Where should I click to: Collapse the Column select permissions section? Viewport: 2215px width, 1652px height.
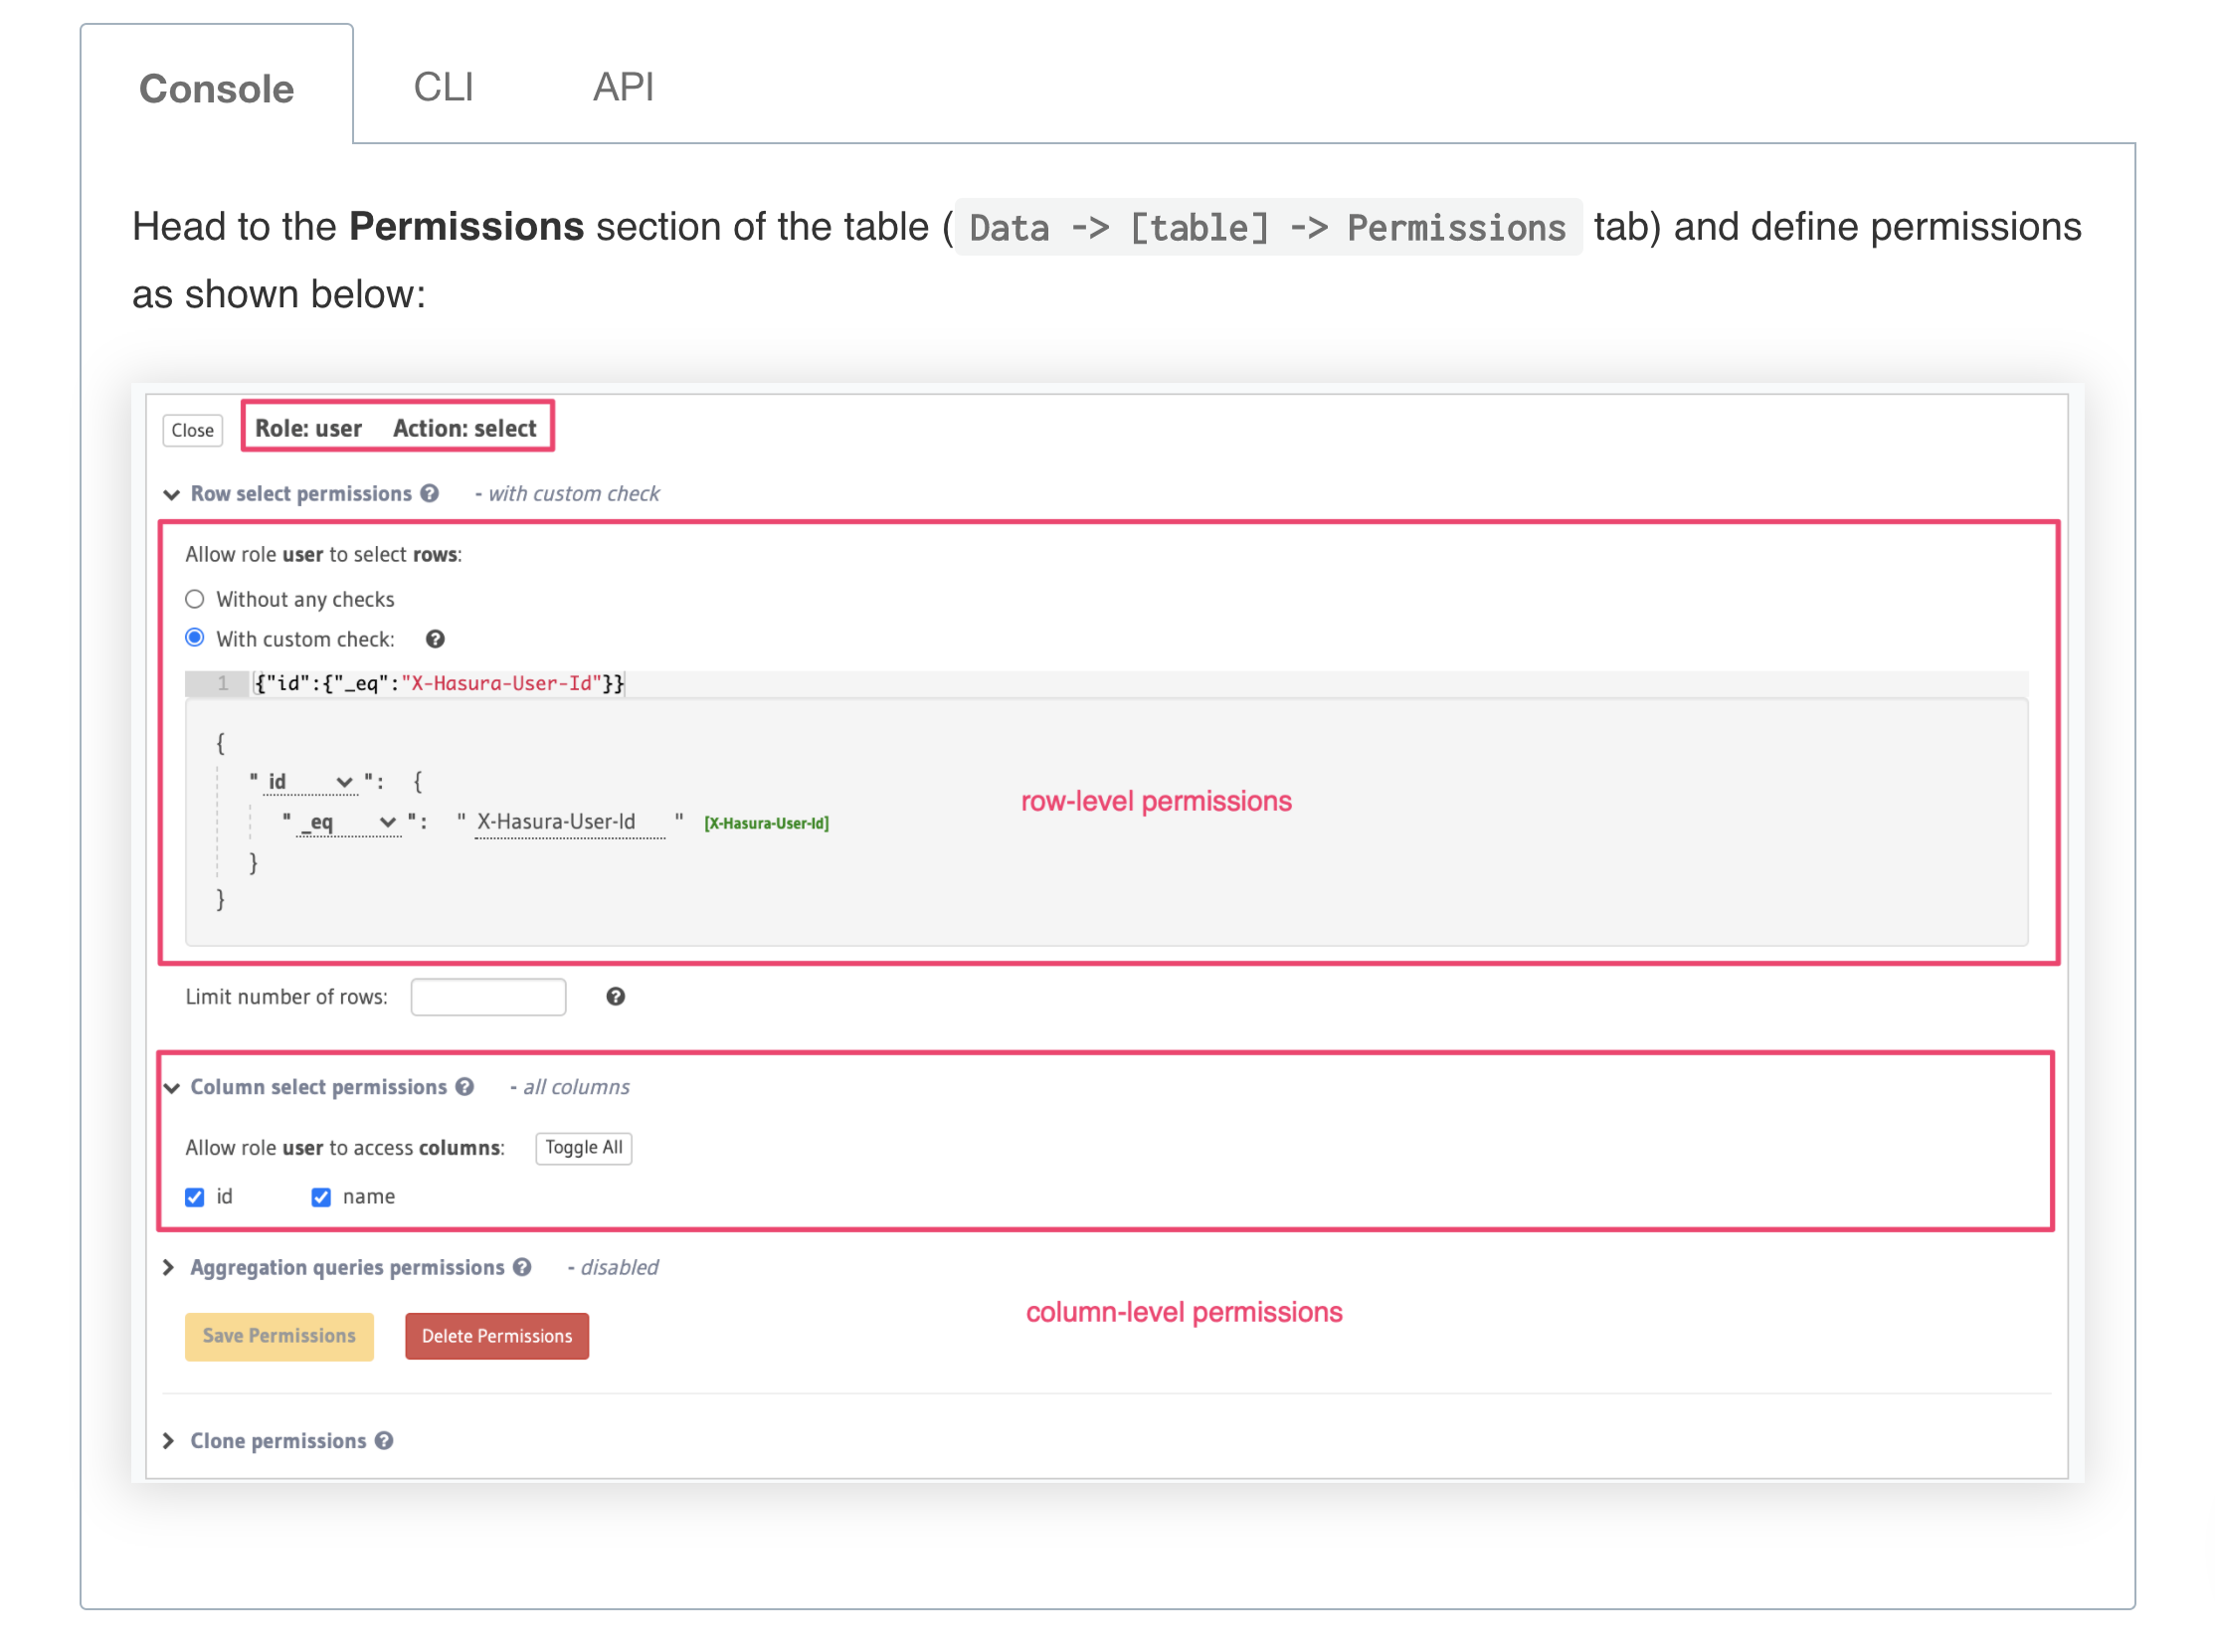[172, 1088]
